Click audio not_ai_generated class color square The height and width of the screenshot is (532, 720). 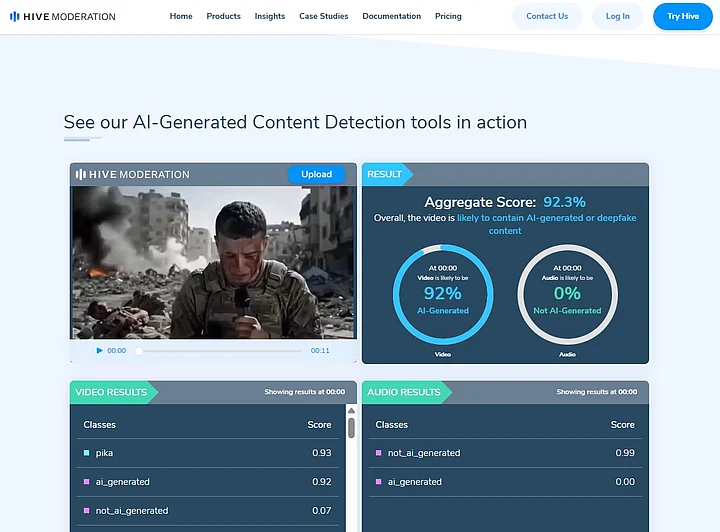pos(379,453)
